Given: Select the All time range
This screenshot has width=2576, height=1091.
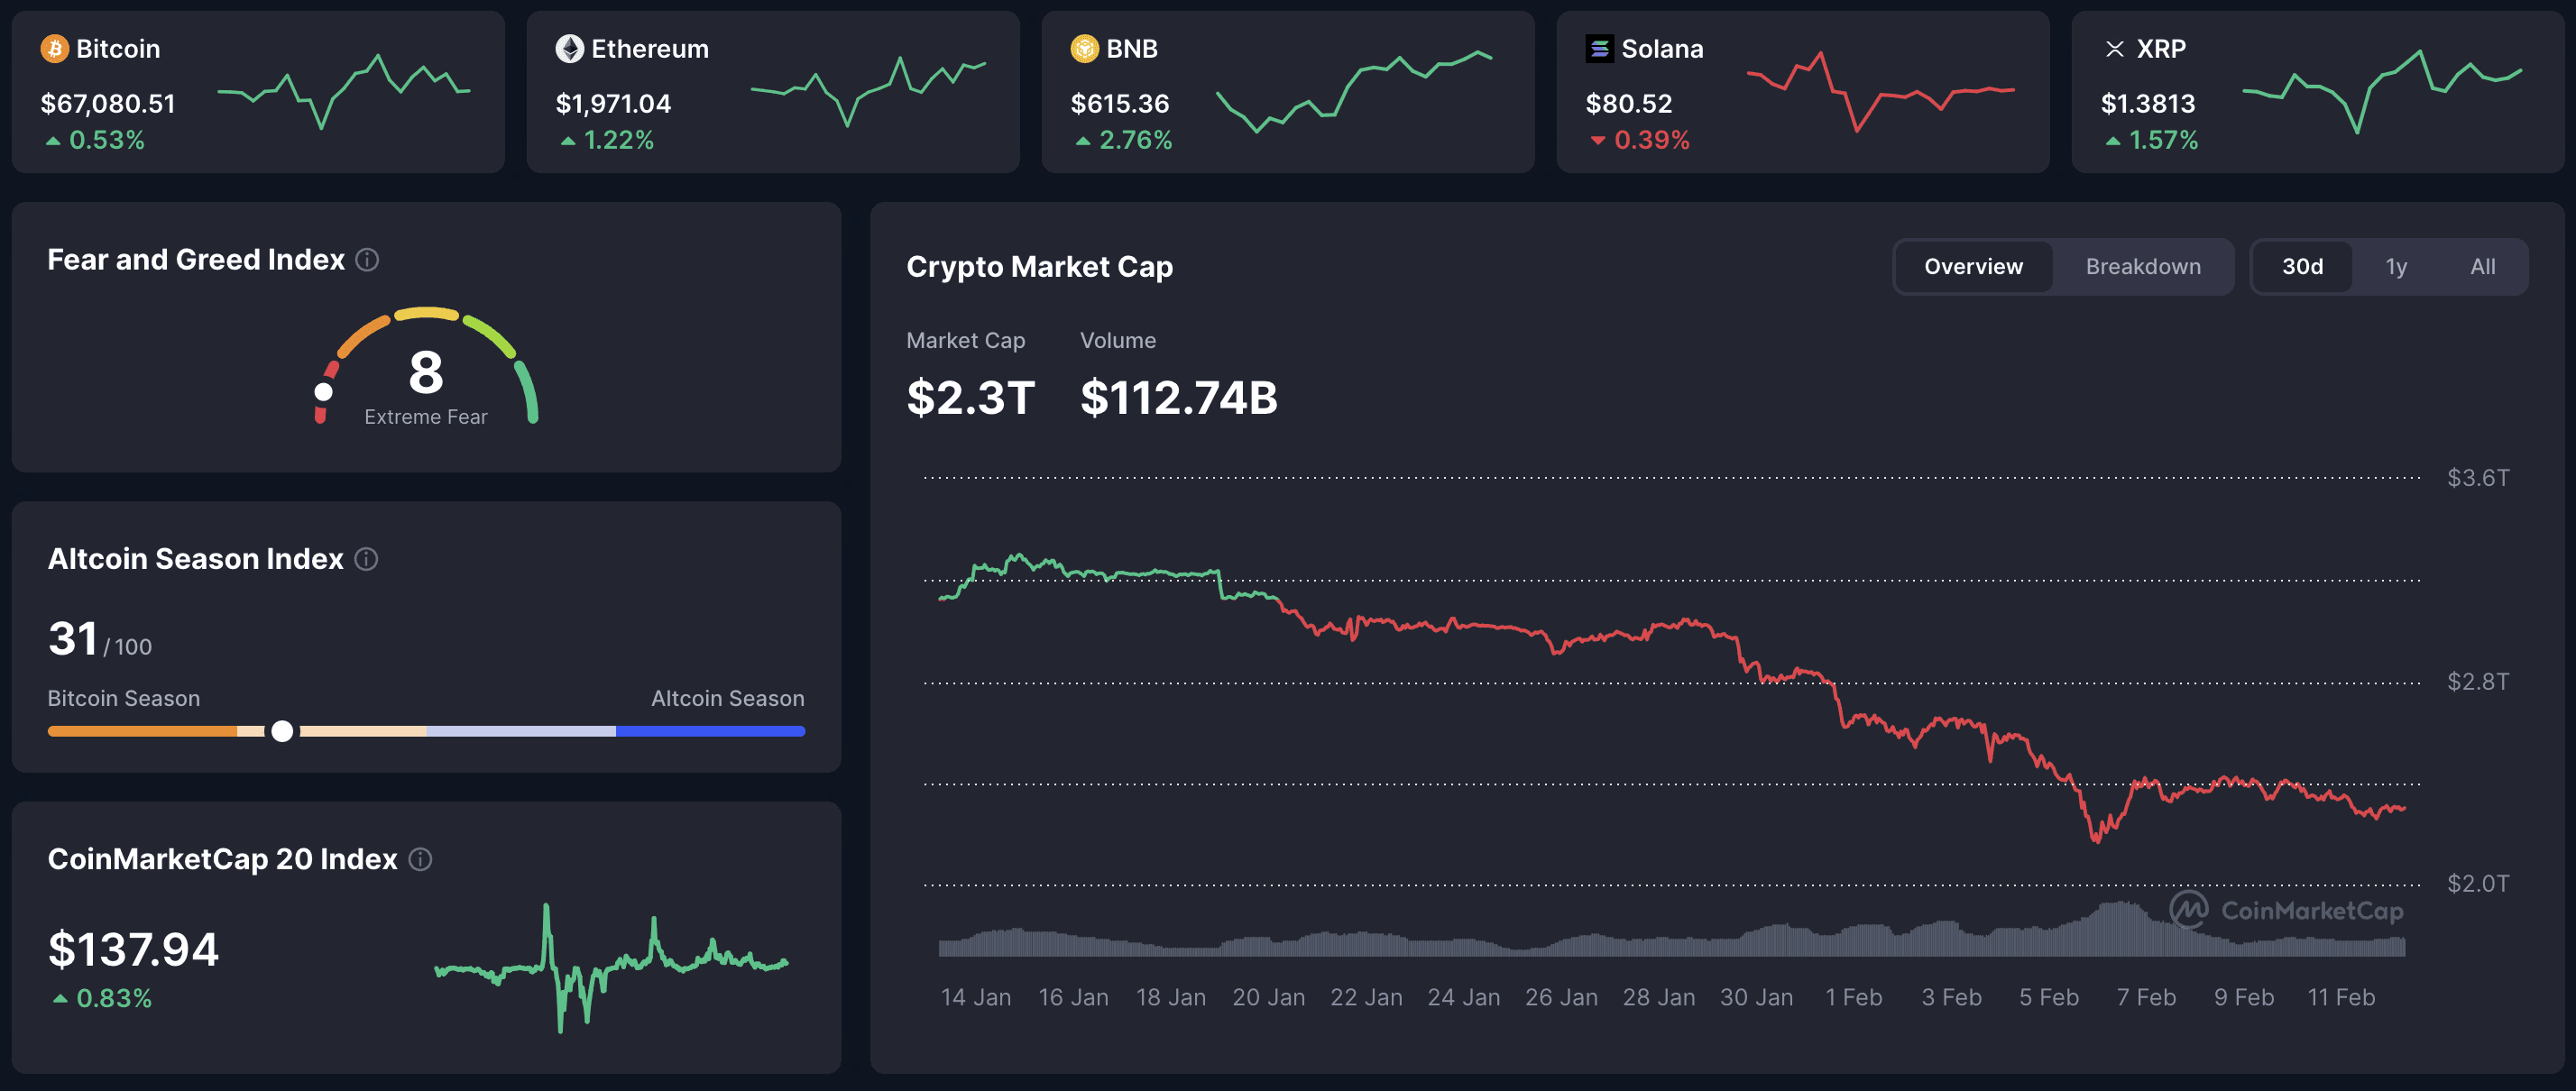Looking at the screenshot, I should [2482, 266].
